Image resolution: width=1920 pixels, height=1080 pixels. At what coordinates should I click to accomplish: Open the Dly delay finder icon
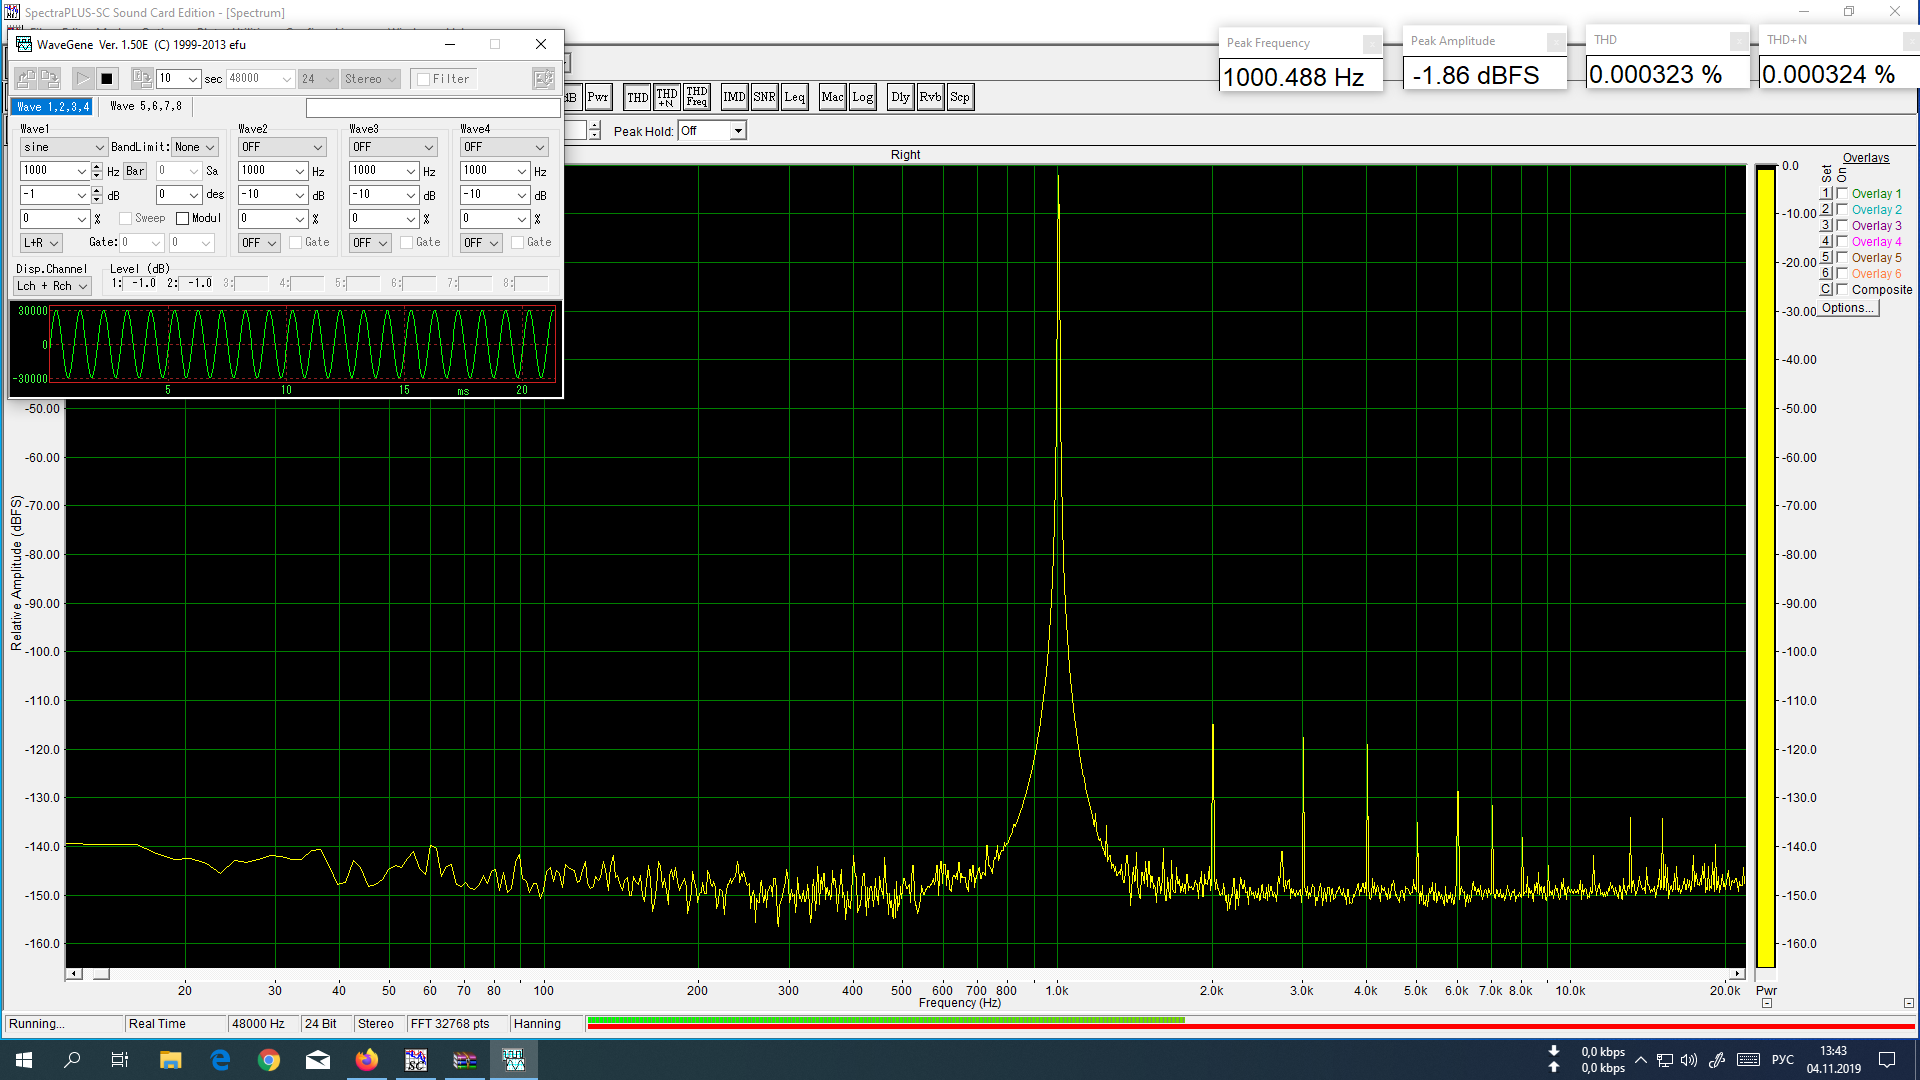tap(900, 97)
